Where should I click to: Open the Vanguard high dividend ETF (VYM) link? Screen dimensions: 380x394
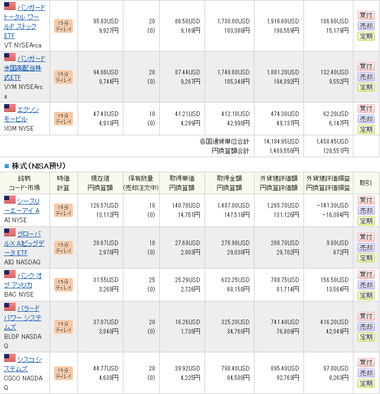[24, 68]
